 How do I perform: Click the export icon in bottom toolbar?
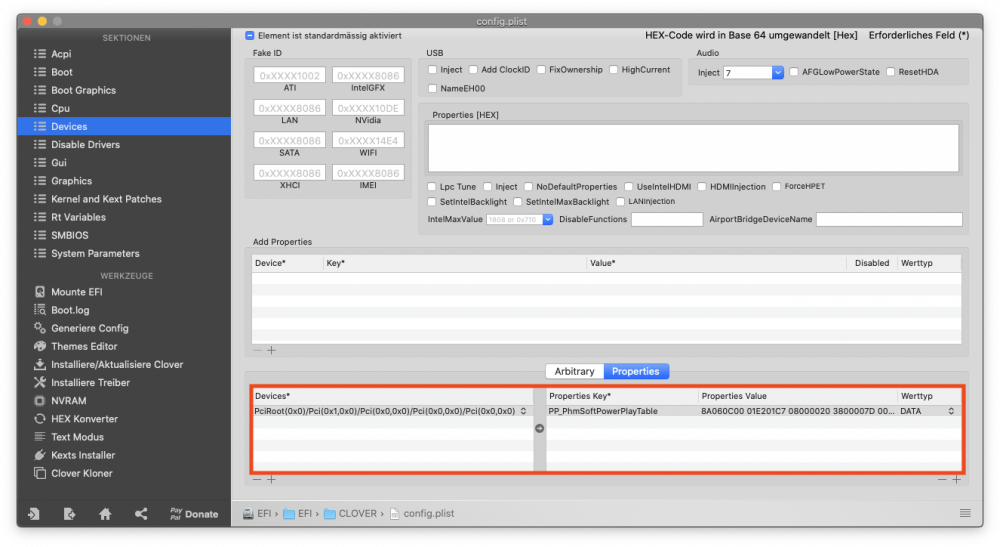click(x=70, y=514)
